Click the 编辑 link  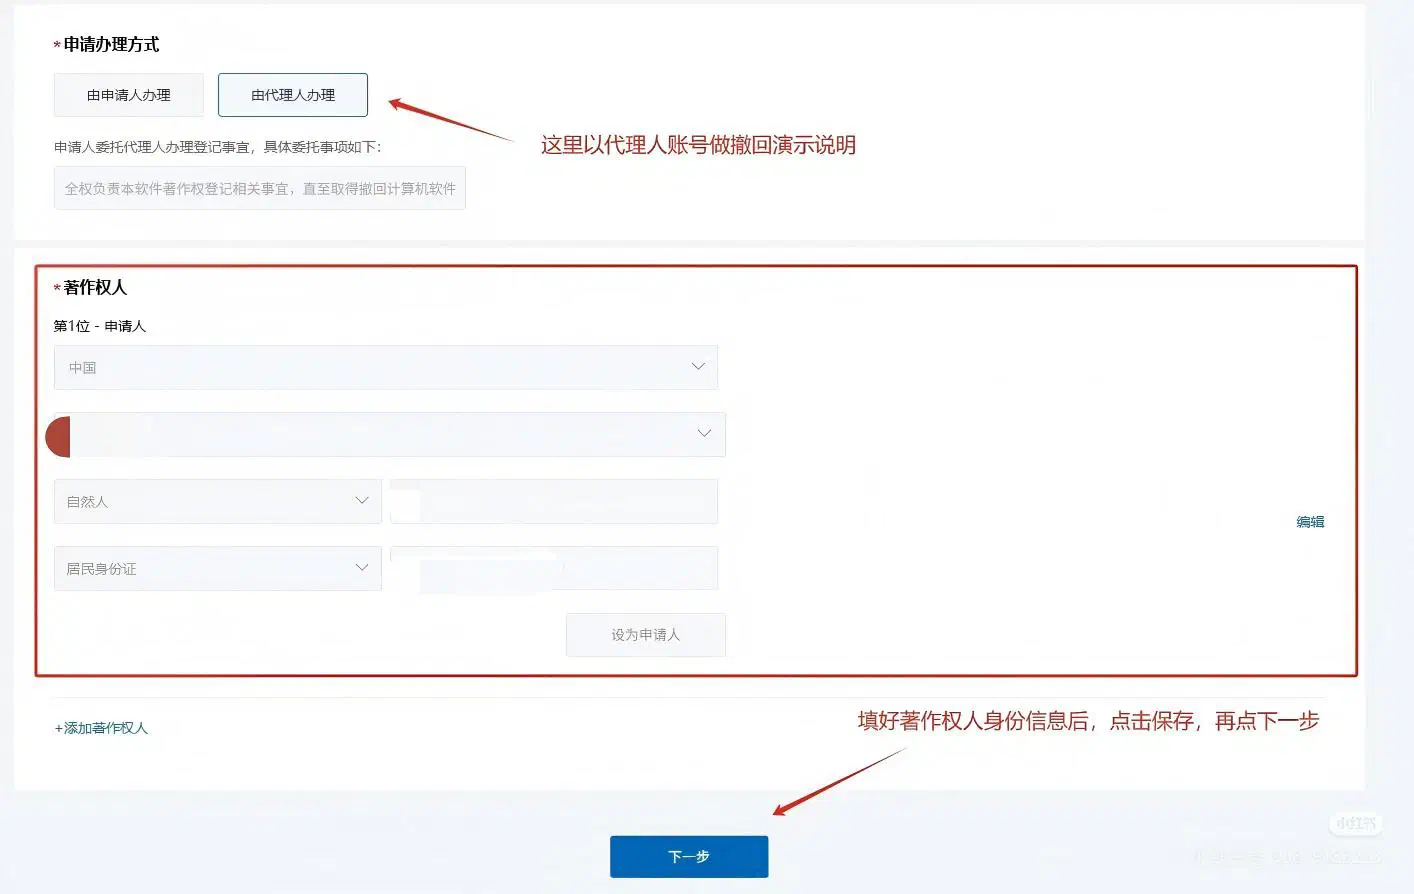[x=1310, y=522]
